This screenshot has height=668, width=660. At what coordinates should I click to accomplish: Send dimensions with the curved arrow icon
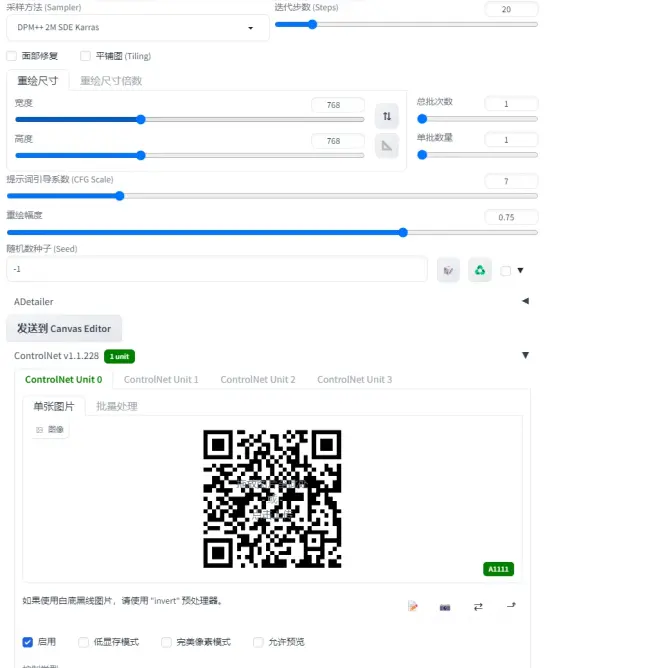click(511, 605)
